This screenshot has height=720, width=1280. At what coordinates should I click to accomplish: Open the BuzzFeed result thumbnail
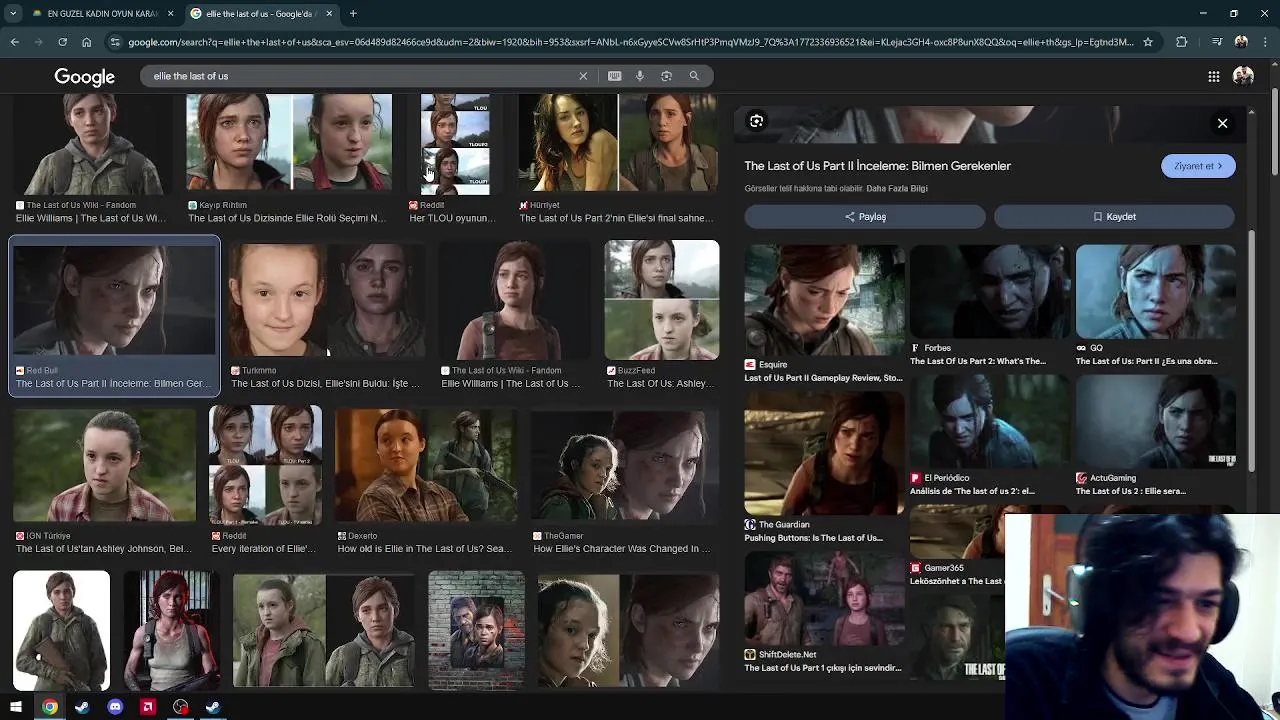pyautogui.click(x=661, y=300)
